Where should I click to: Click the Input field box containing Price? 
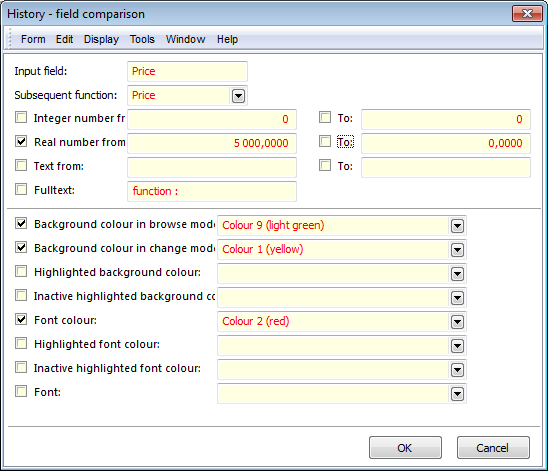click(187, 71)
